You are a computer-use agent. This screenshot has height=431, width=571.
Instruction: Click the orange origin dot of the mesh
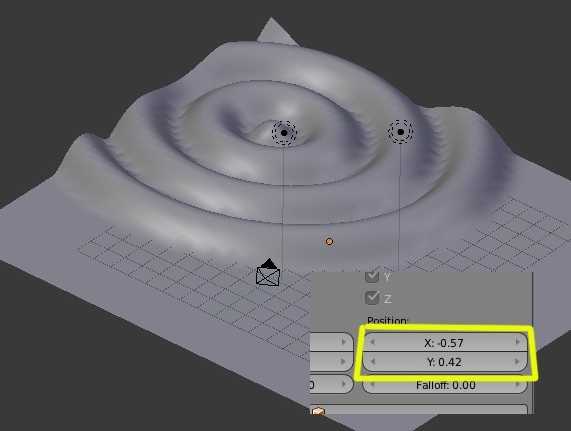click(x=329, y=241)
